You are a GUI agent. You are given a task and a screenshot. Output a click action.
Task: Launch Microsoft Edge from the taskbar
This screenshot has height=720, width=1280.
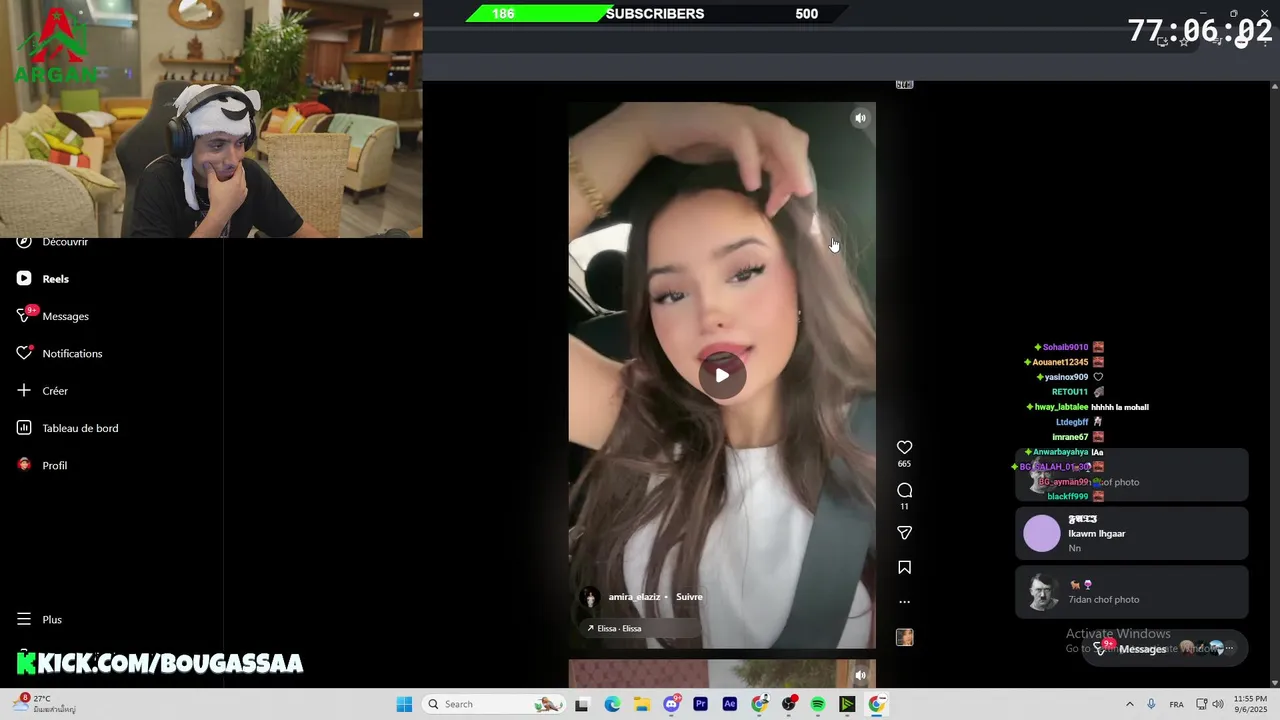tap(611, 704)
